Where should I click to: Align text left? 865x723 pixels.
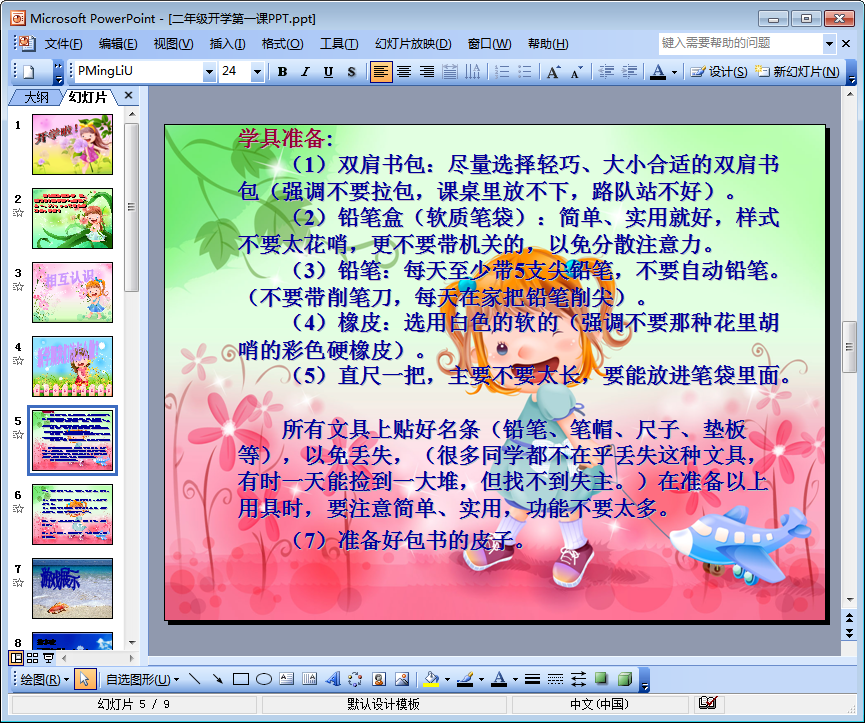381,72
